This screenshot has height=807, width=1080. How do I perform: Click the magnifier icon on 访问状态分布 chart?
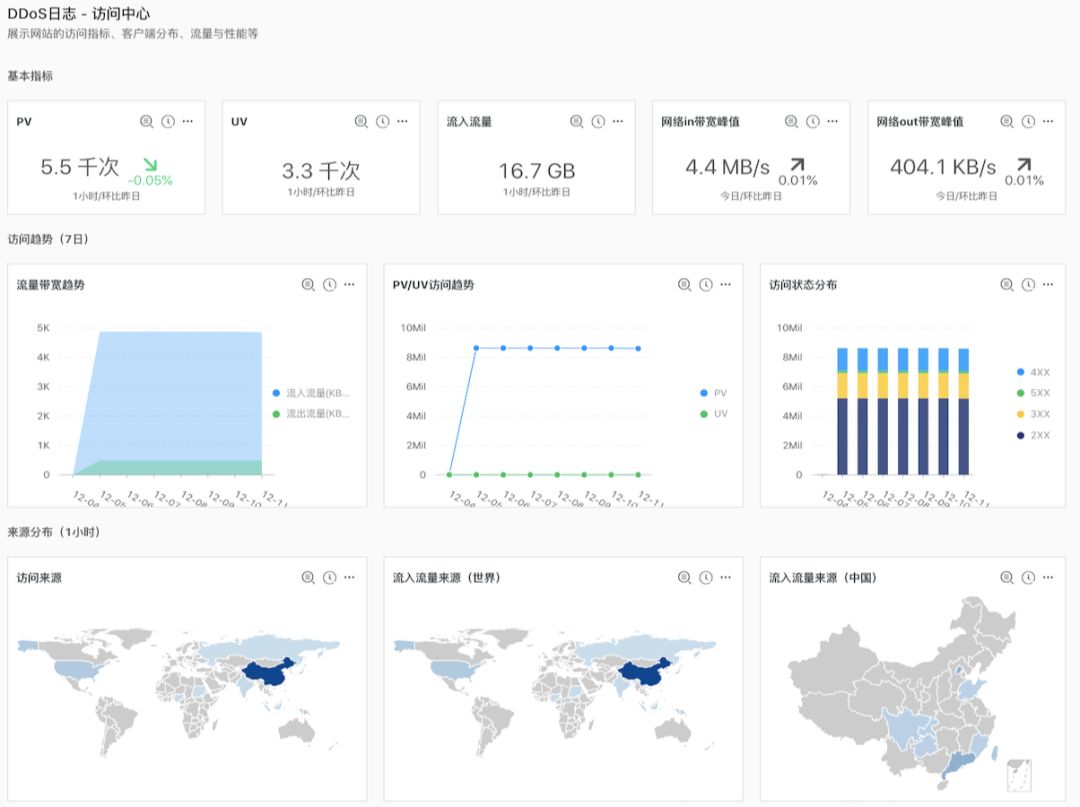pyautogui.click(x=1007, y=284)
